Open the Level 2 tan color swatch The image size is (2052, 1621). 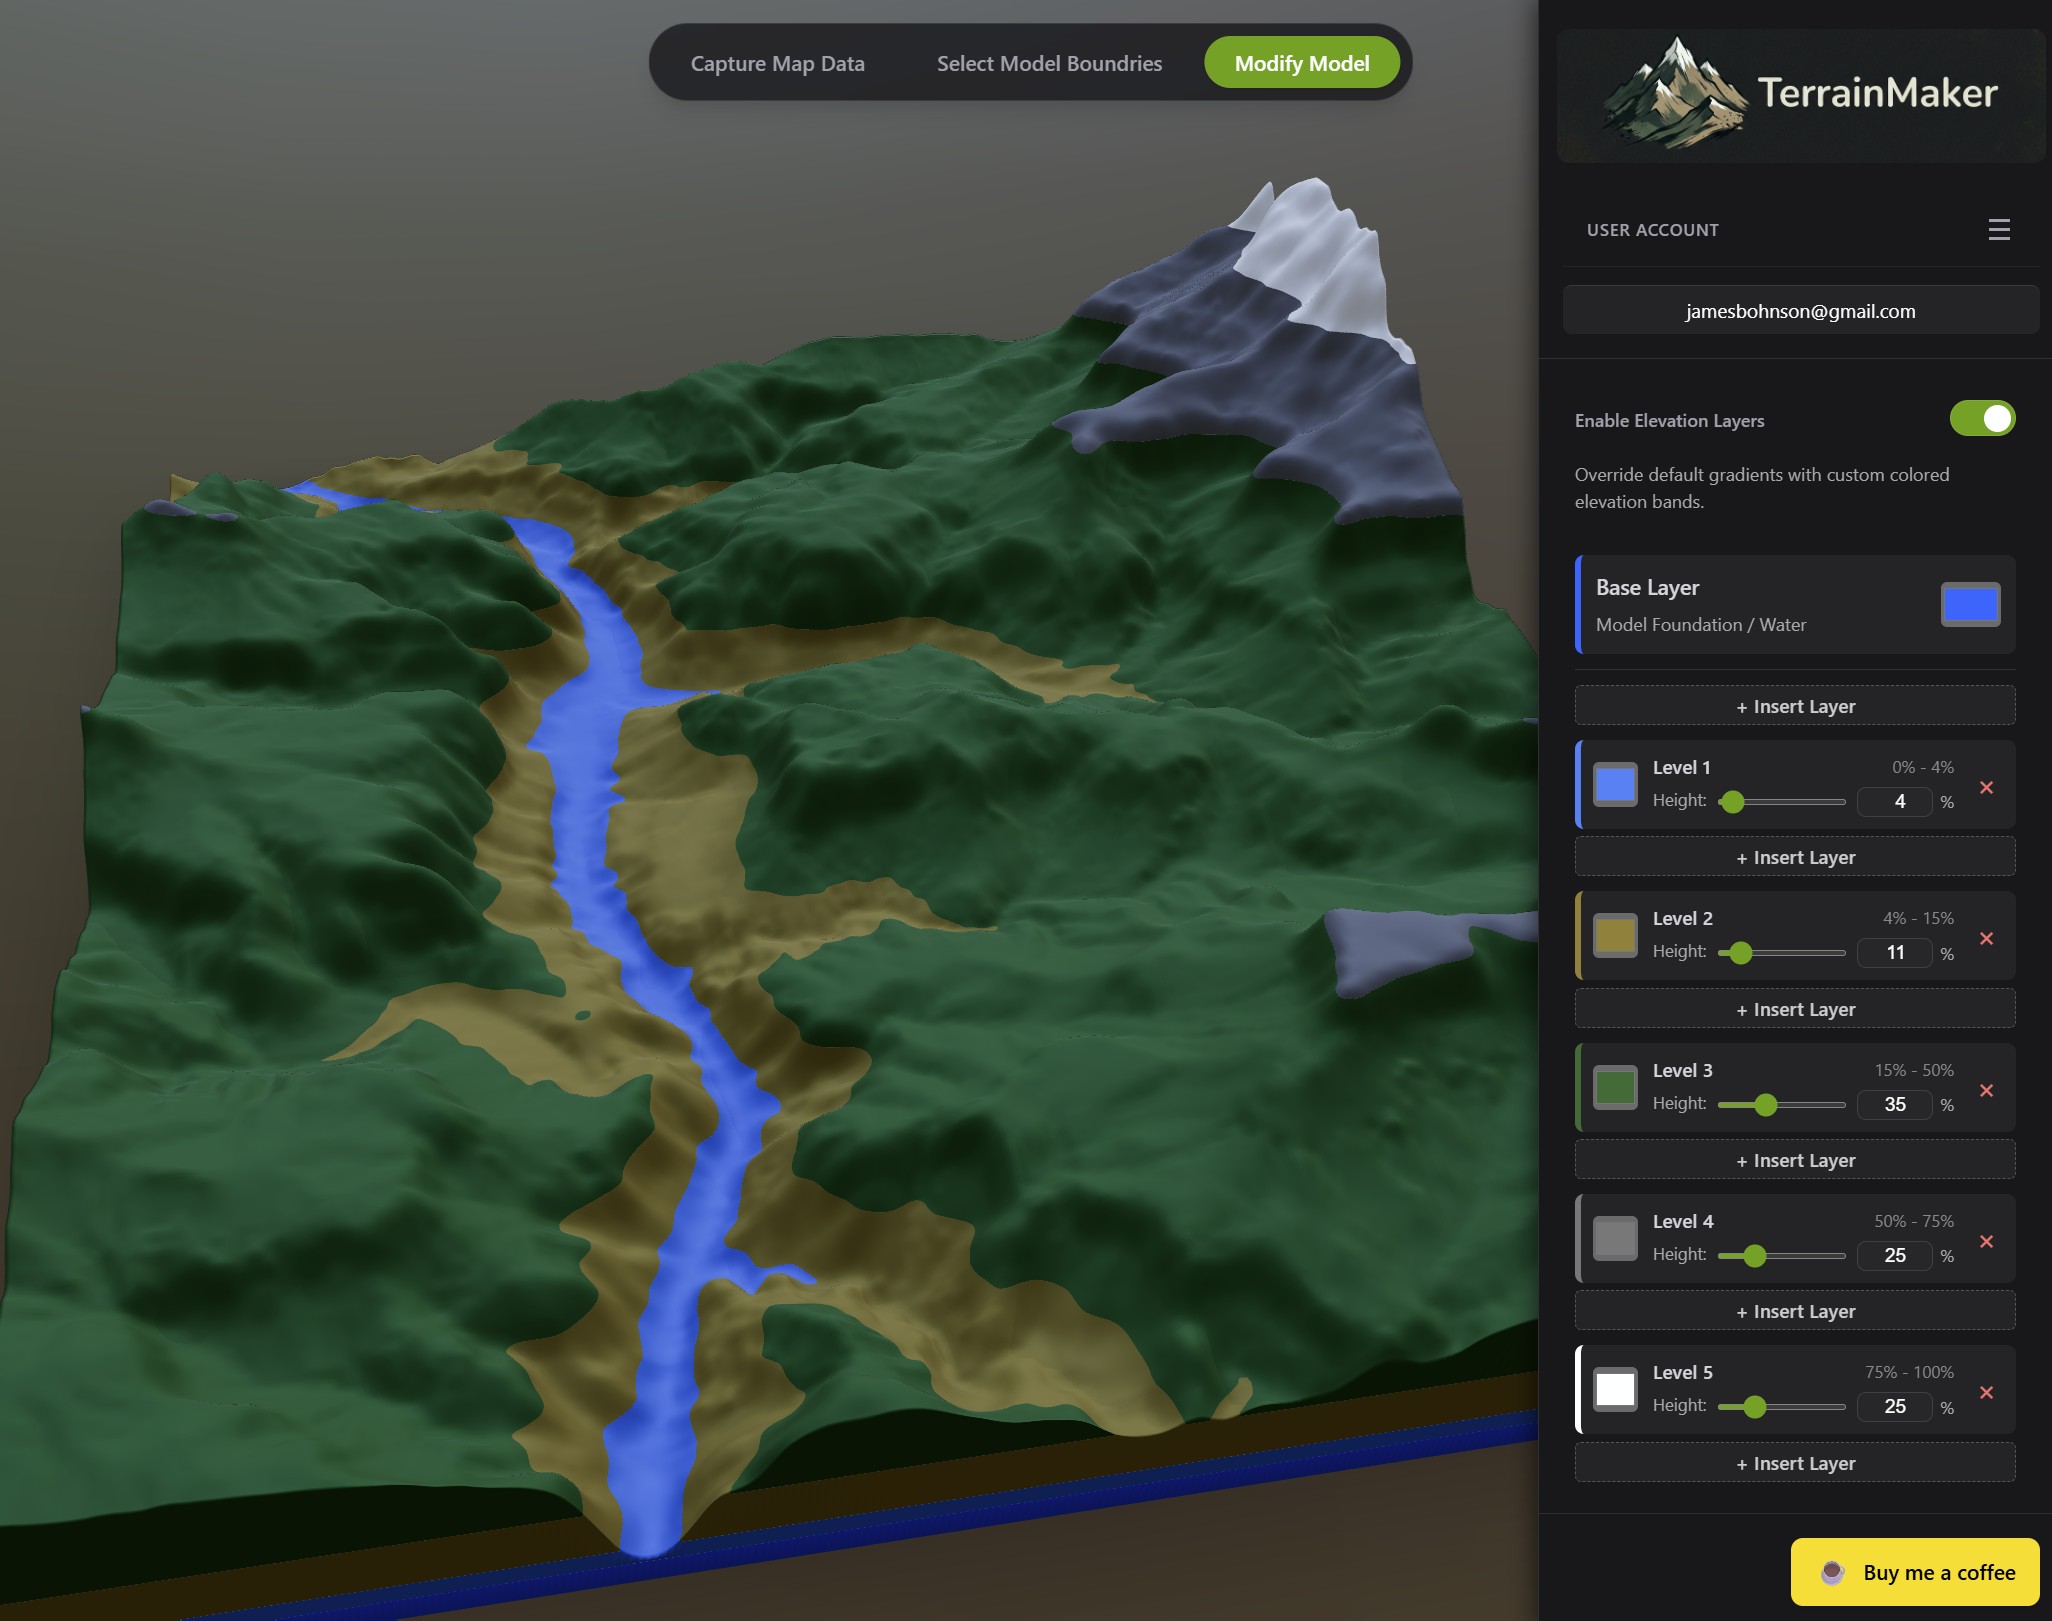tap(1615, 936)
